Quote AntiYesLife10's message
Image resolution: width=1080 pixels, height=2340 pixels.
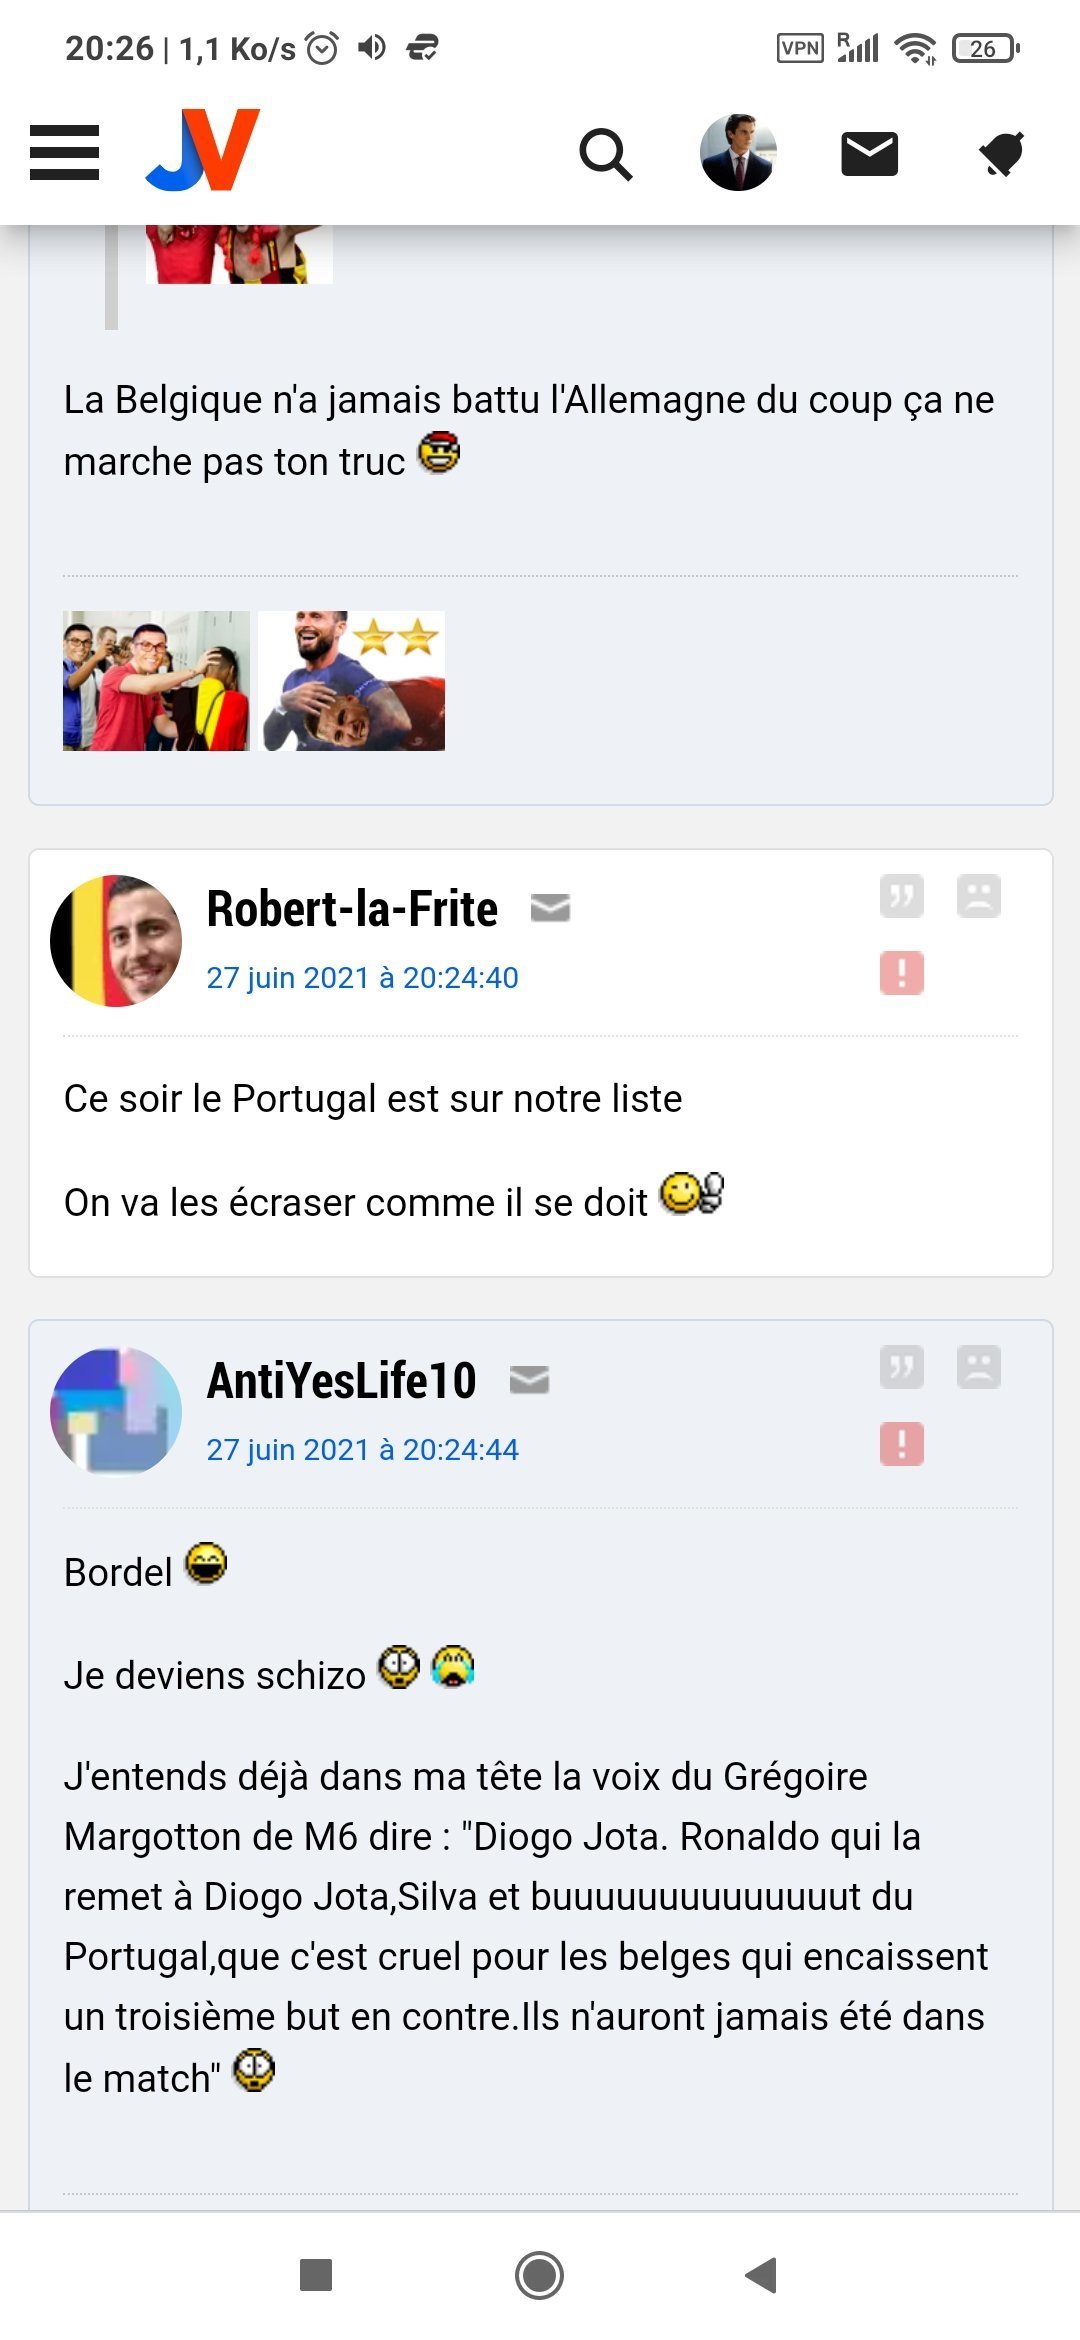[x=901, y=1367]
